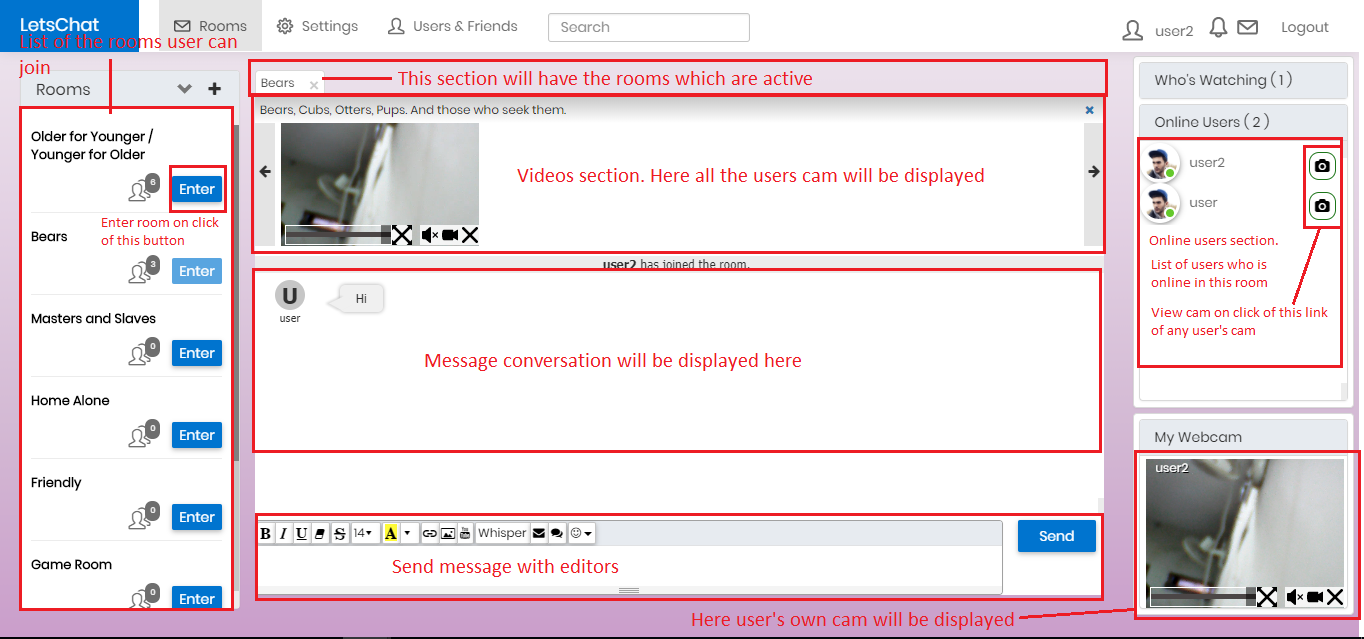Click the editor resize grip handle
This screenshot has width=1364, height=639.
pyautogui.click(x=629, y=591)
